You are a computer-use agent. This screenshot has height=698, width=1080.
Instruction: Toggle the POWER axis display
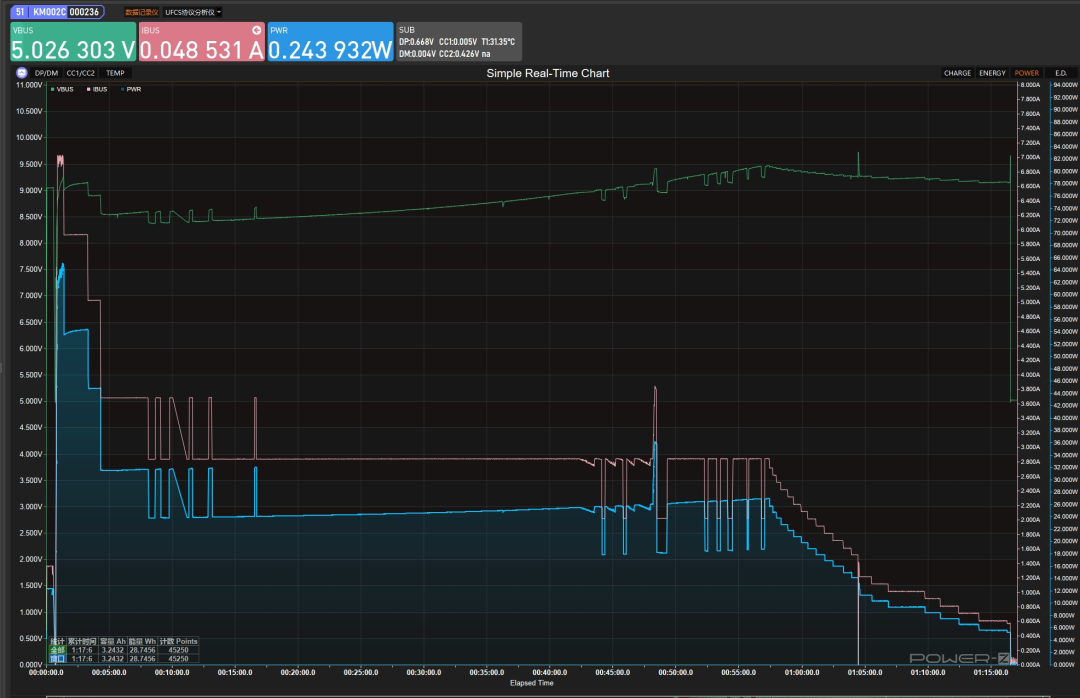pos(1026,73)
